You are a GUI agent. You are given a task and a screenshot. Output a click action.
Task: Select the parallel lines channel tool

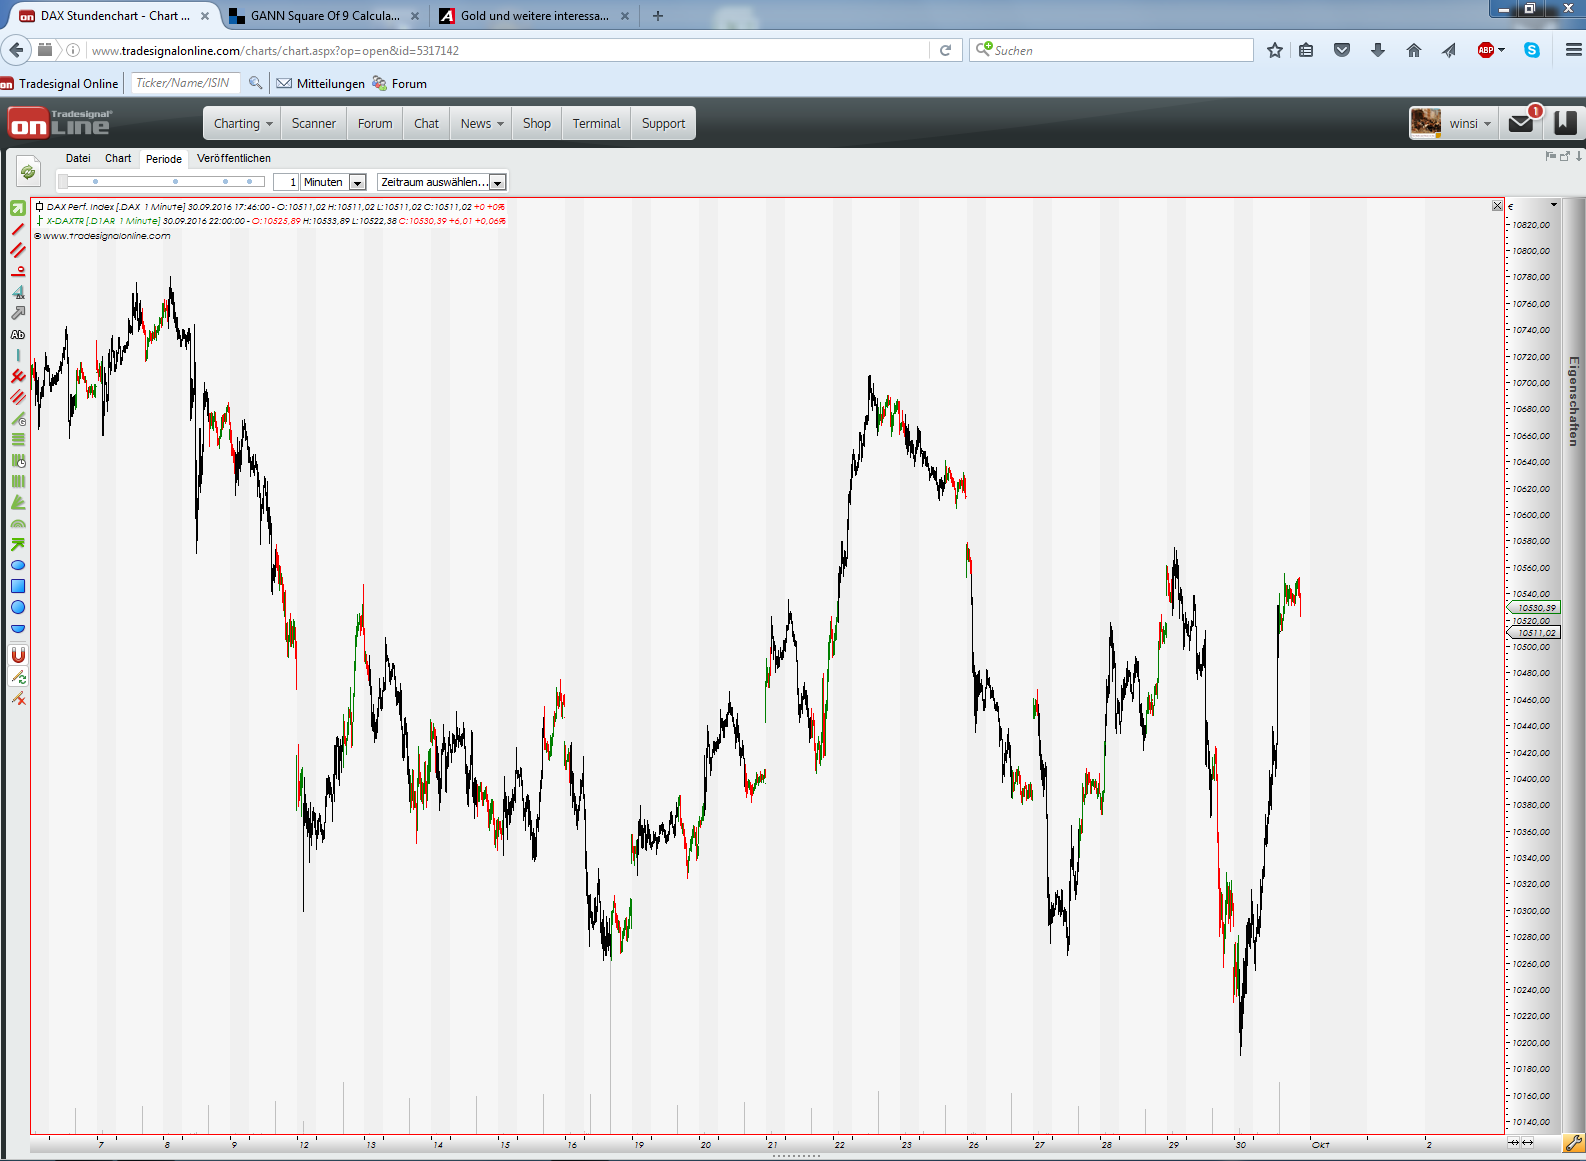point(18,250)
